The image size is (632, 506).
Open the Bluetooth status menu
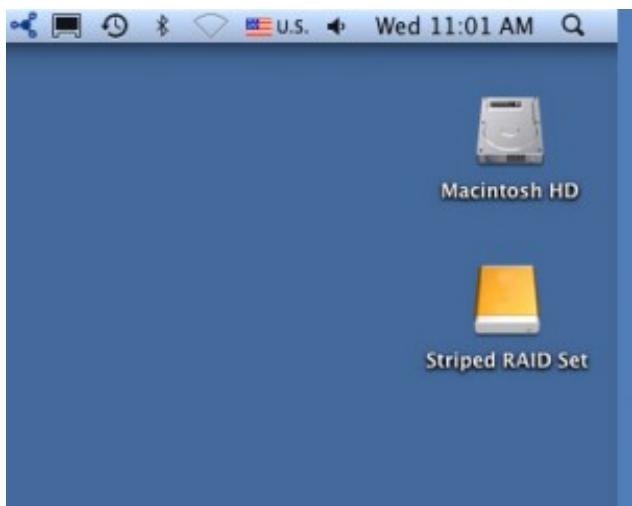point(162,26)
